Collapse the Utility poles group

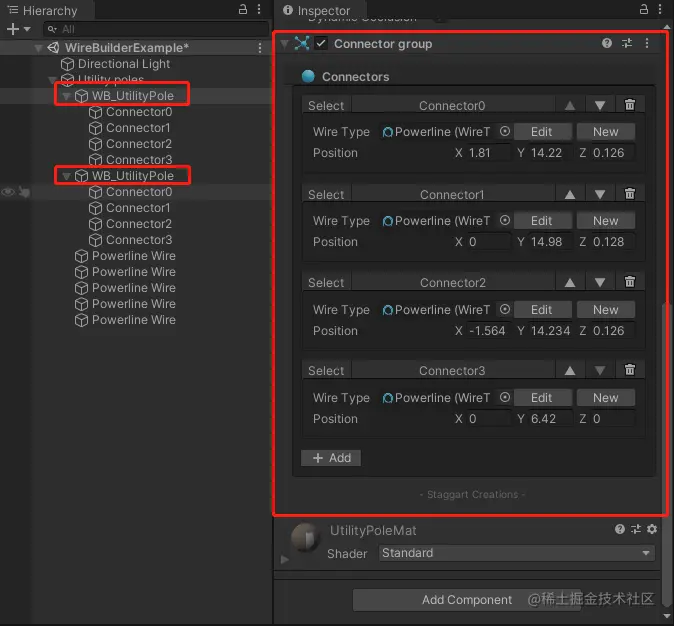(52, 80)
